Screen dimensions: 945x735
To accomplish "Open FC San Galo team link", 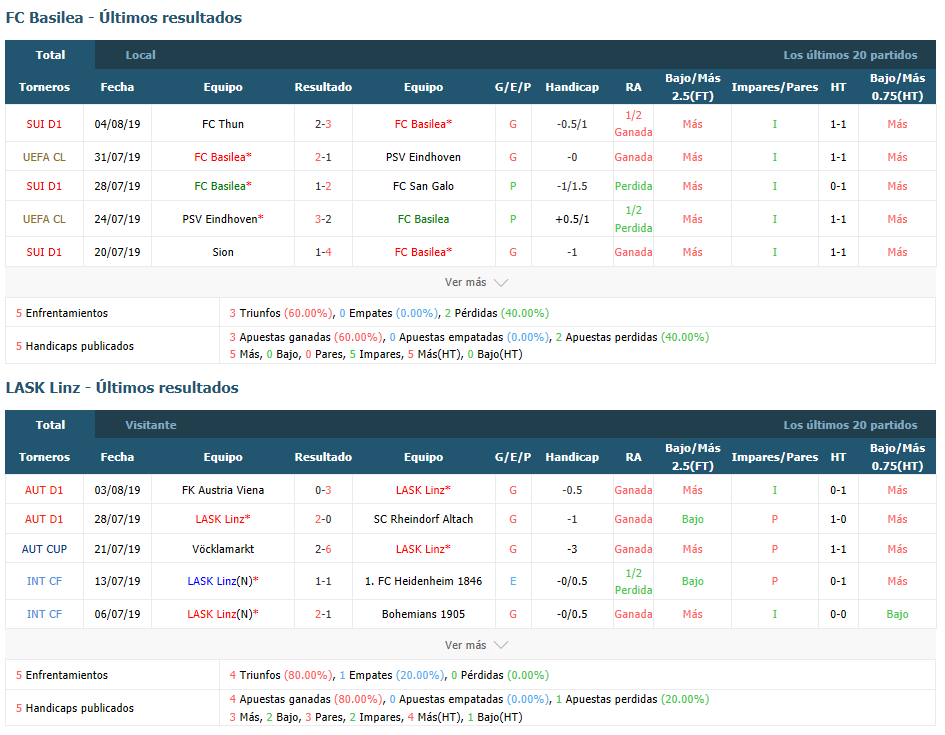I will 423,186.
